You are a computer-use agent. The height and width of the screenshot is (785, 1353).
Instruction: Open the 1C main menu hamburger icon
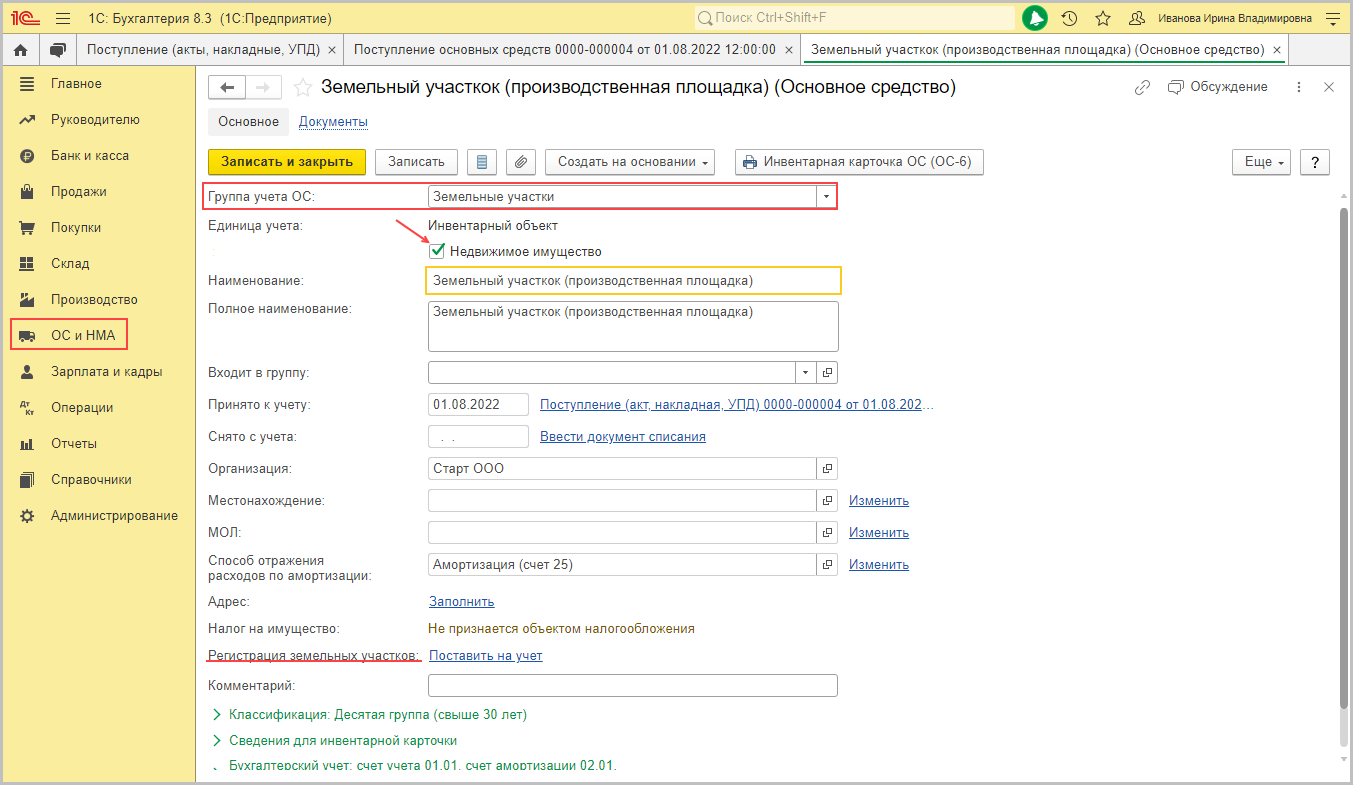[x=63, y=18]
